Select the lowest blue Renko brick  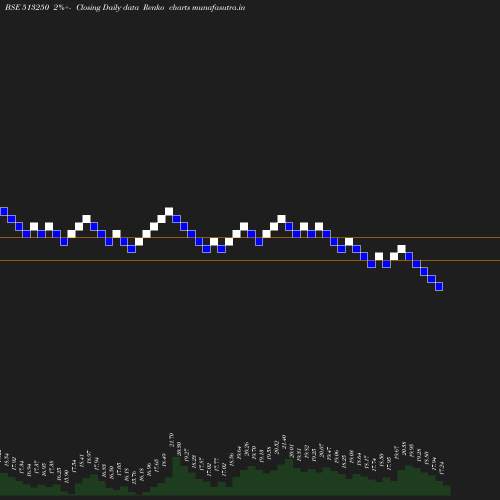(439, 286)
